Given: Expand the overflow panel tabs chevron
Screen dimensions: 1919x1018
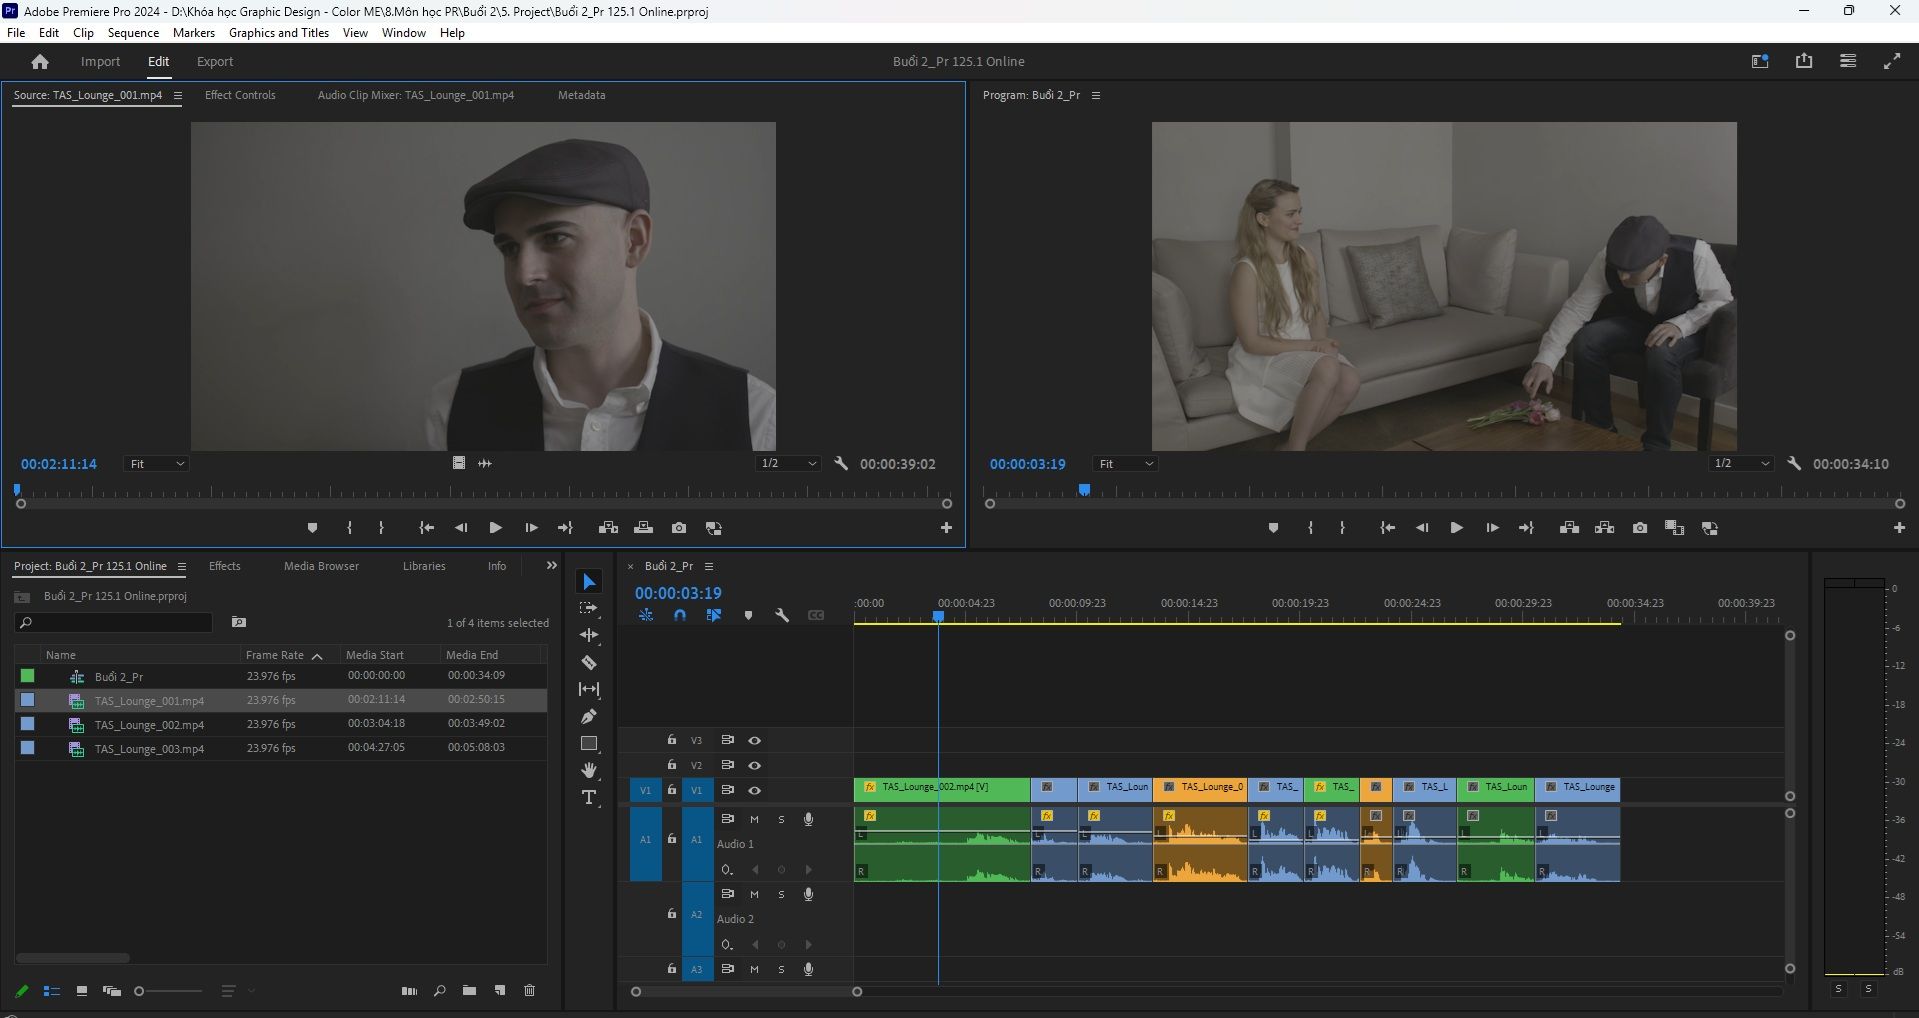Looking at the screenshot, I should [551, 566].
